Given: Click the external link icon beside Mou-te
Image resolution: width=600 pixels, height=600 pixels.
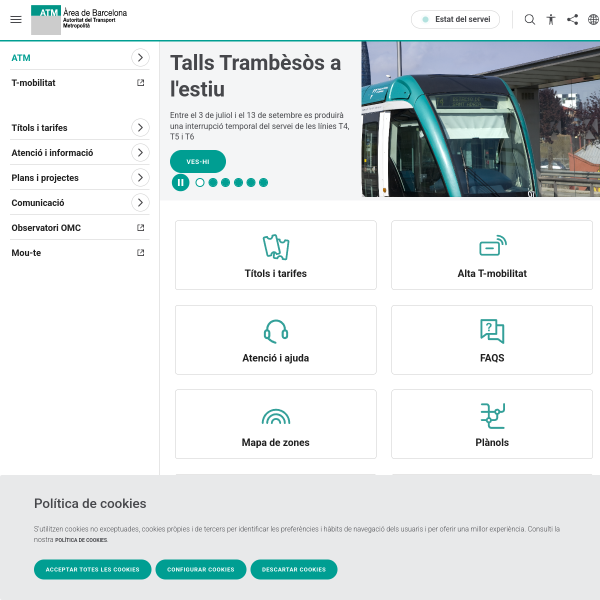Looking at the screenshot, I should tap(140, 253).
